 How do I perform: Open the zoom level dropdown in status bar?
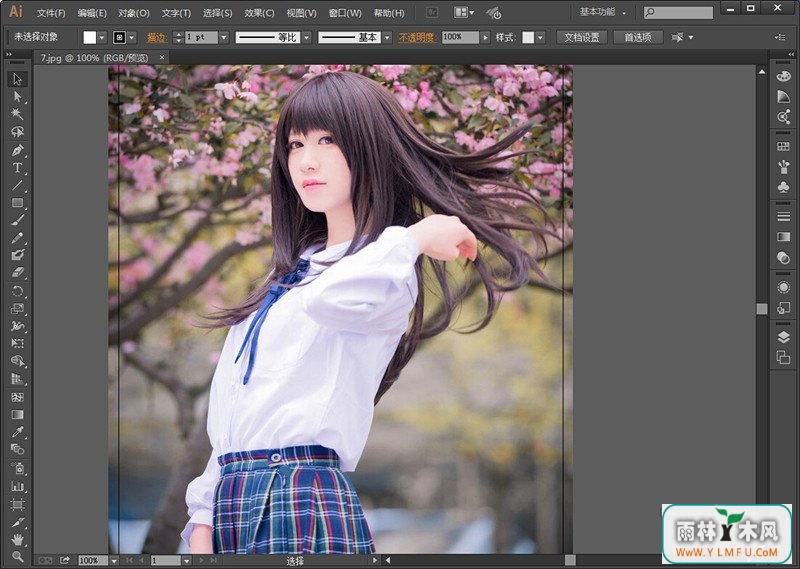tap(114, 560)
